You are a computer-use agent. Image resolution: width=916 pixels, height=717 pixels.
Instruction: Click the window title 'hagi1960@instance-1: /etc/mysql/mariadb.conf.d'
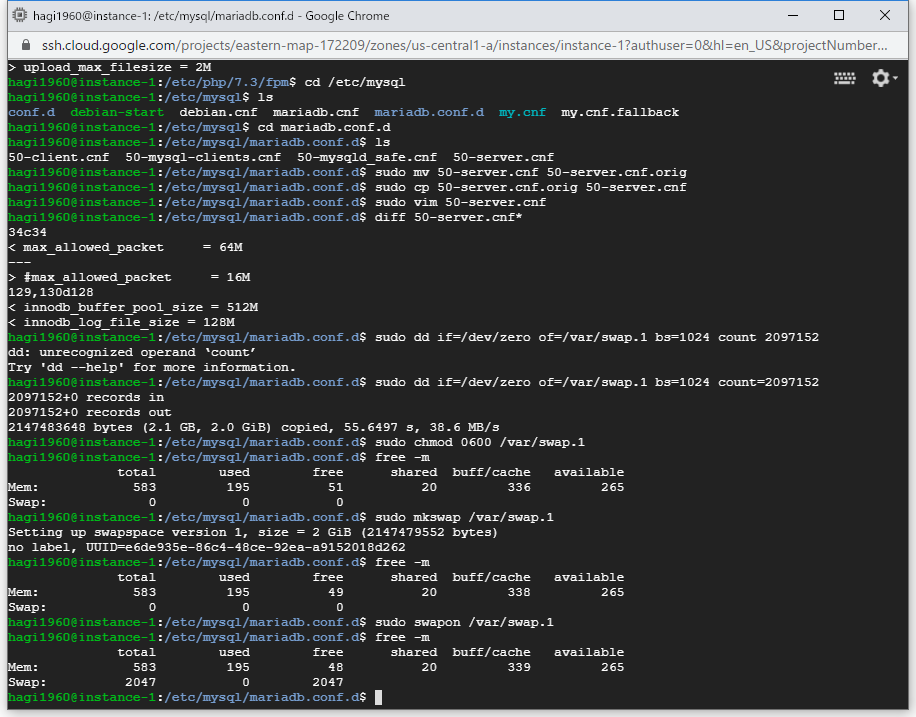[x=163, y=16]
